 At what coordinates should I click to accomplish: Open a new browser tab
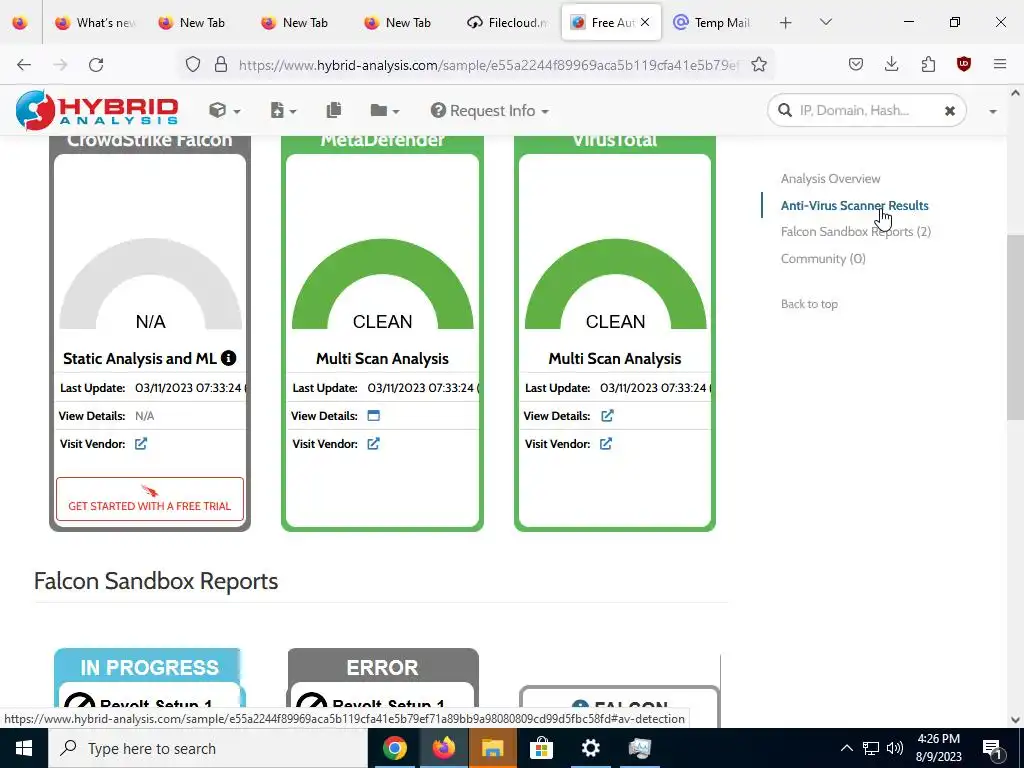coord(786,23)
